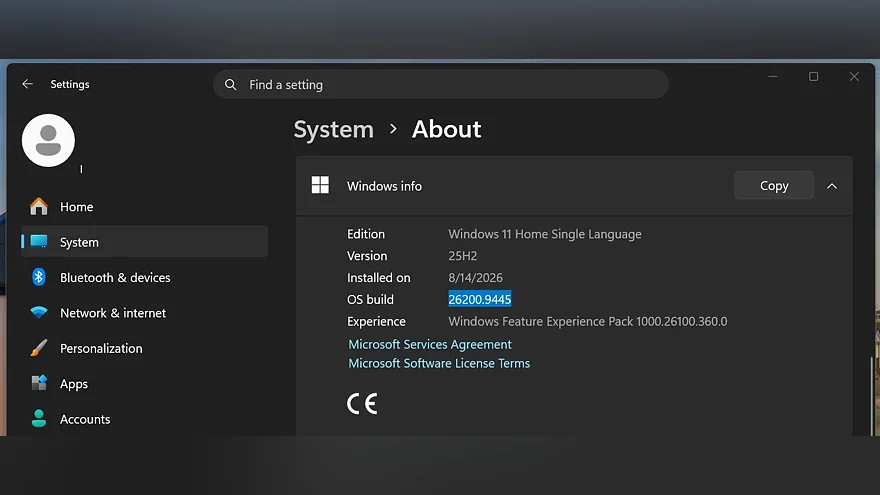
Task: Click the version value 25H2
Action: pyautogui.click(x=462, y=256)
